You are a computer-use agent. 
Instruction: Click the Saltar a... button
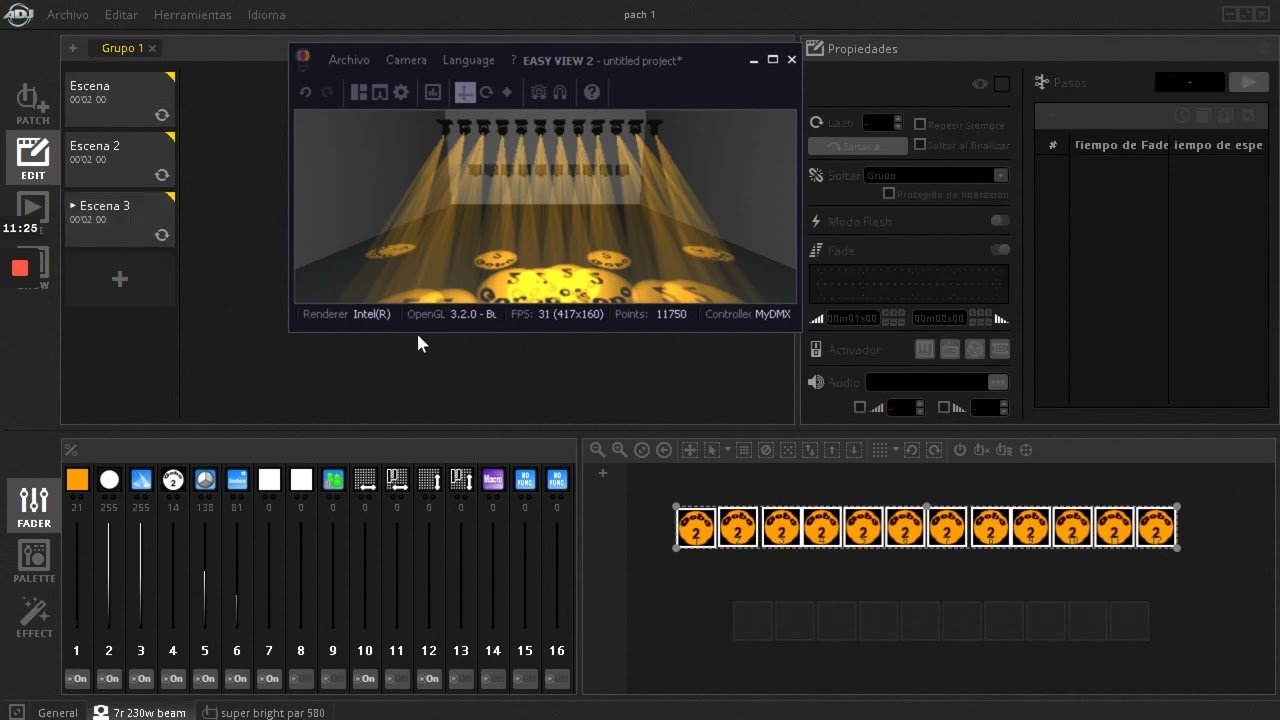coord(858,146)
